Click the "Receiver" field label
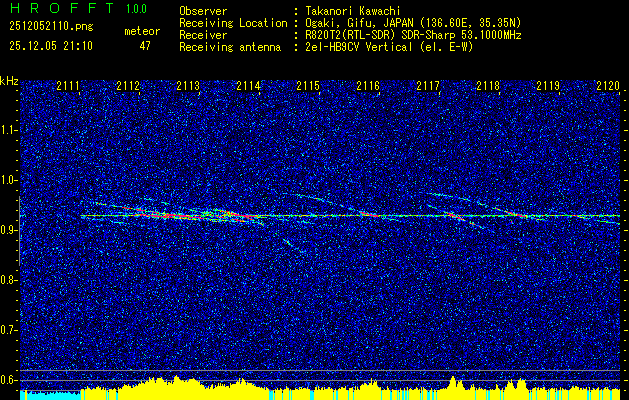Screen dimensions: 629x400 click(x=203, y=35)
